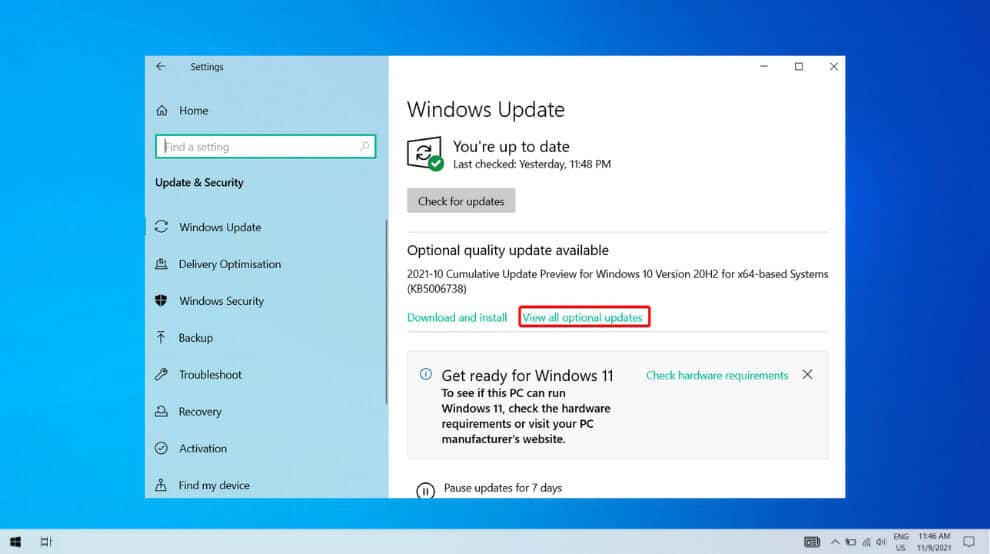Click the network tray icon
990x554 pixels.
pos(866,542)
